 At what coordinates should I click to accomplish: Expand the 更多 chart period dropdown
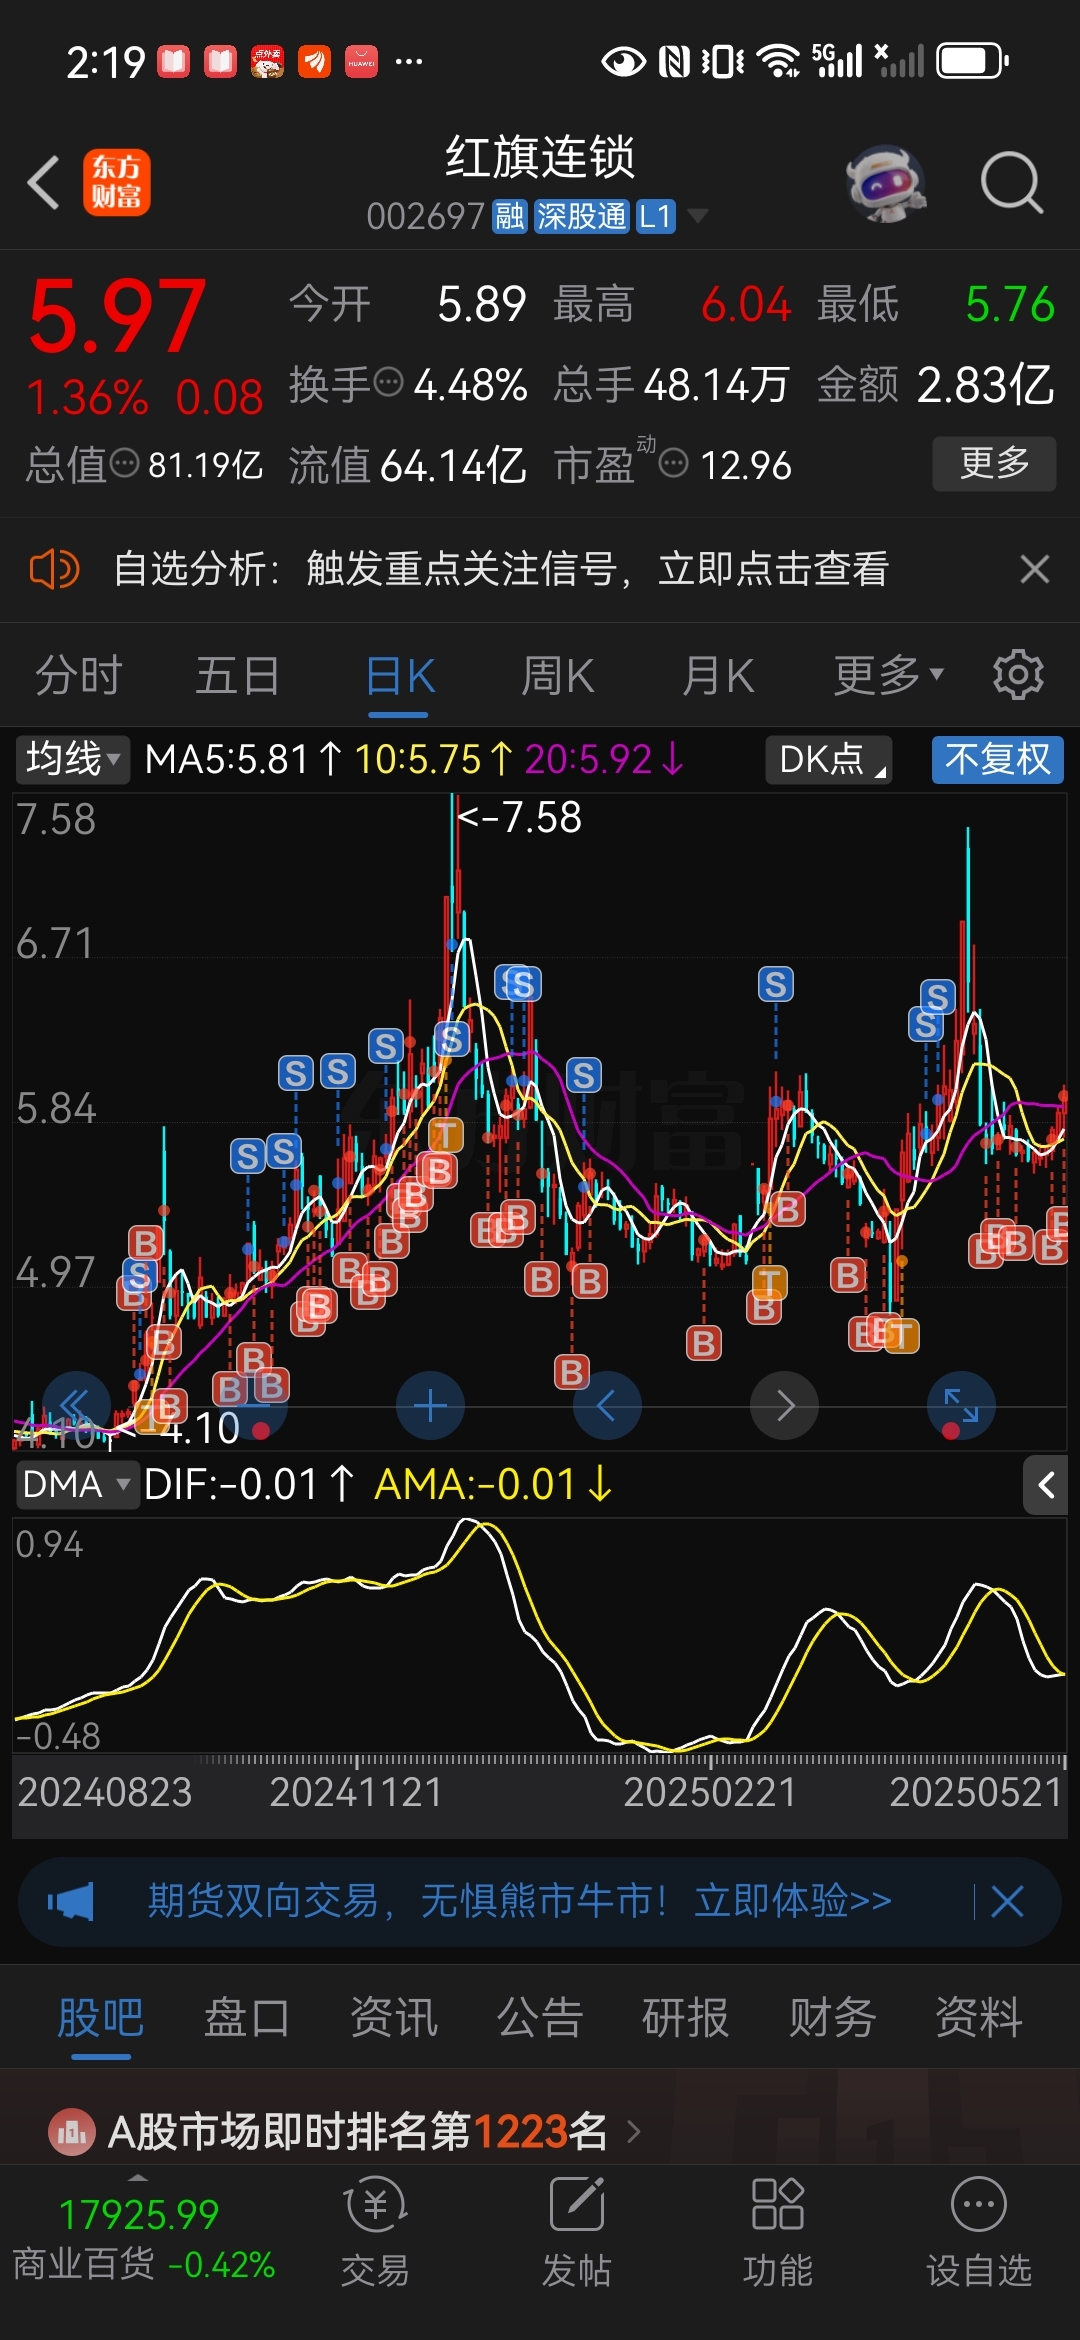[888, 676]
